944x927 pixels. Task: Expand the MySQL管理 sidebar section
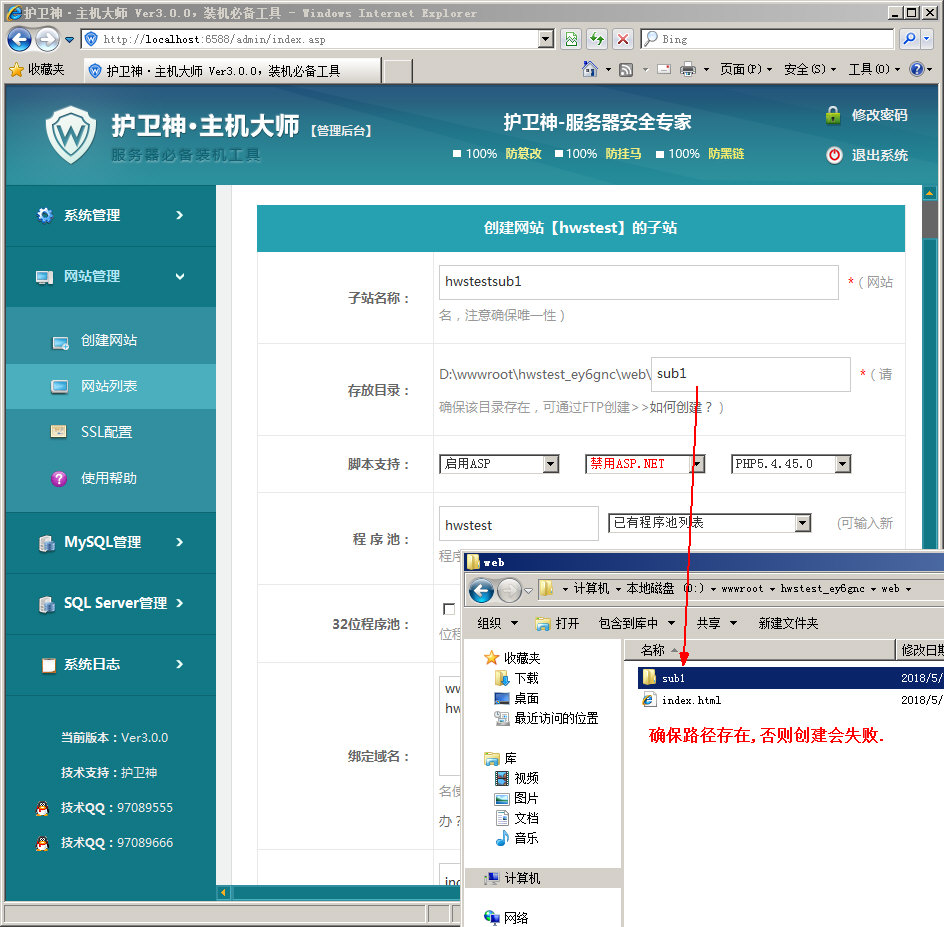click(x=110, y=542)
